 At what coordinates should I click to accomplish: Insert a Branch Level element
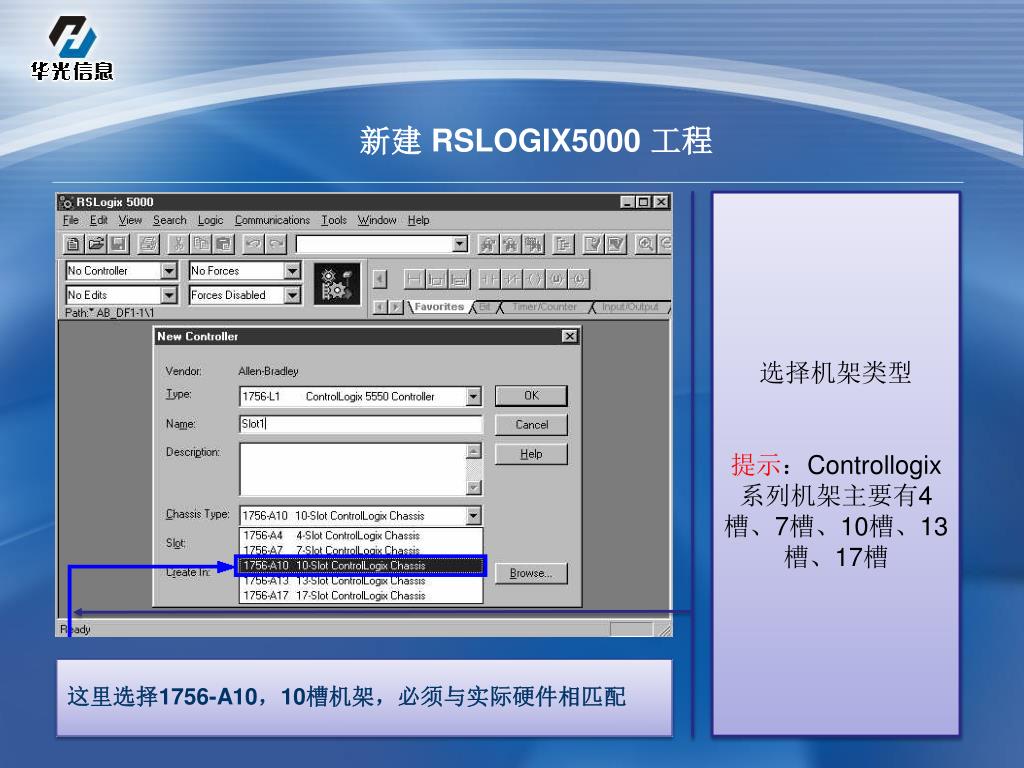pyautogui.click(x=459, y=280)
